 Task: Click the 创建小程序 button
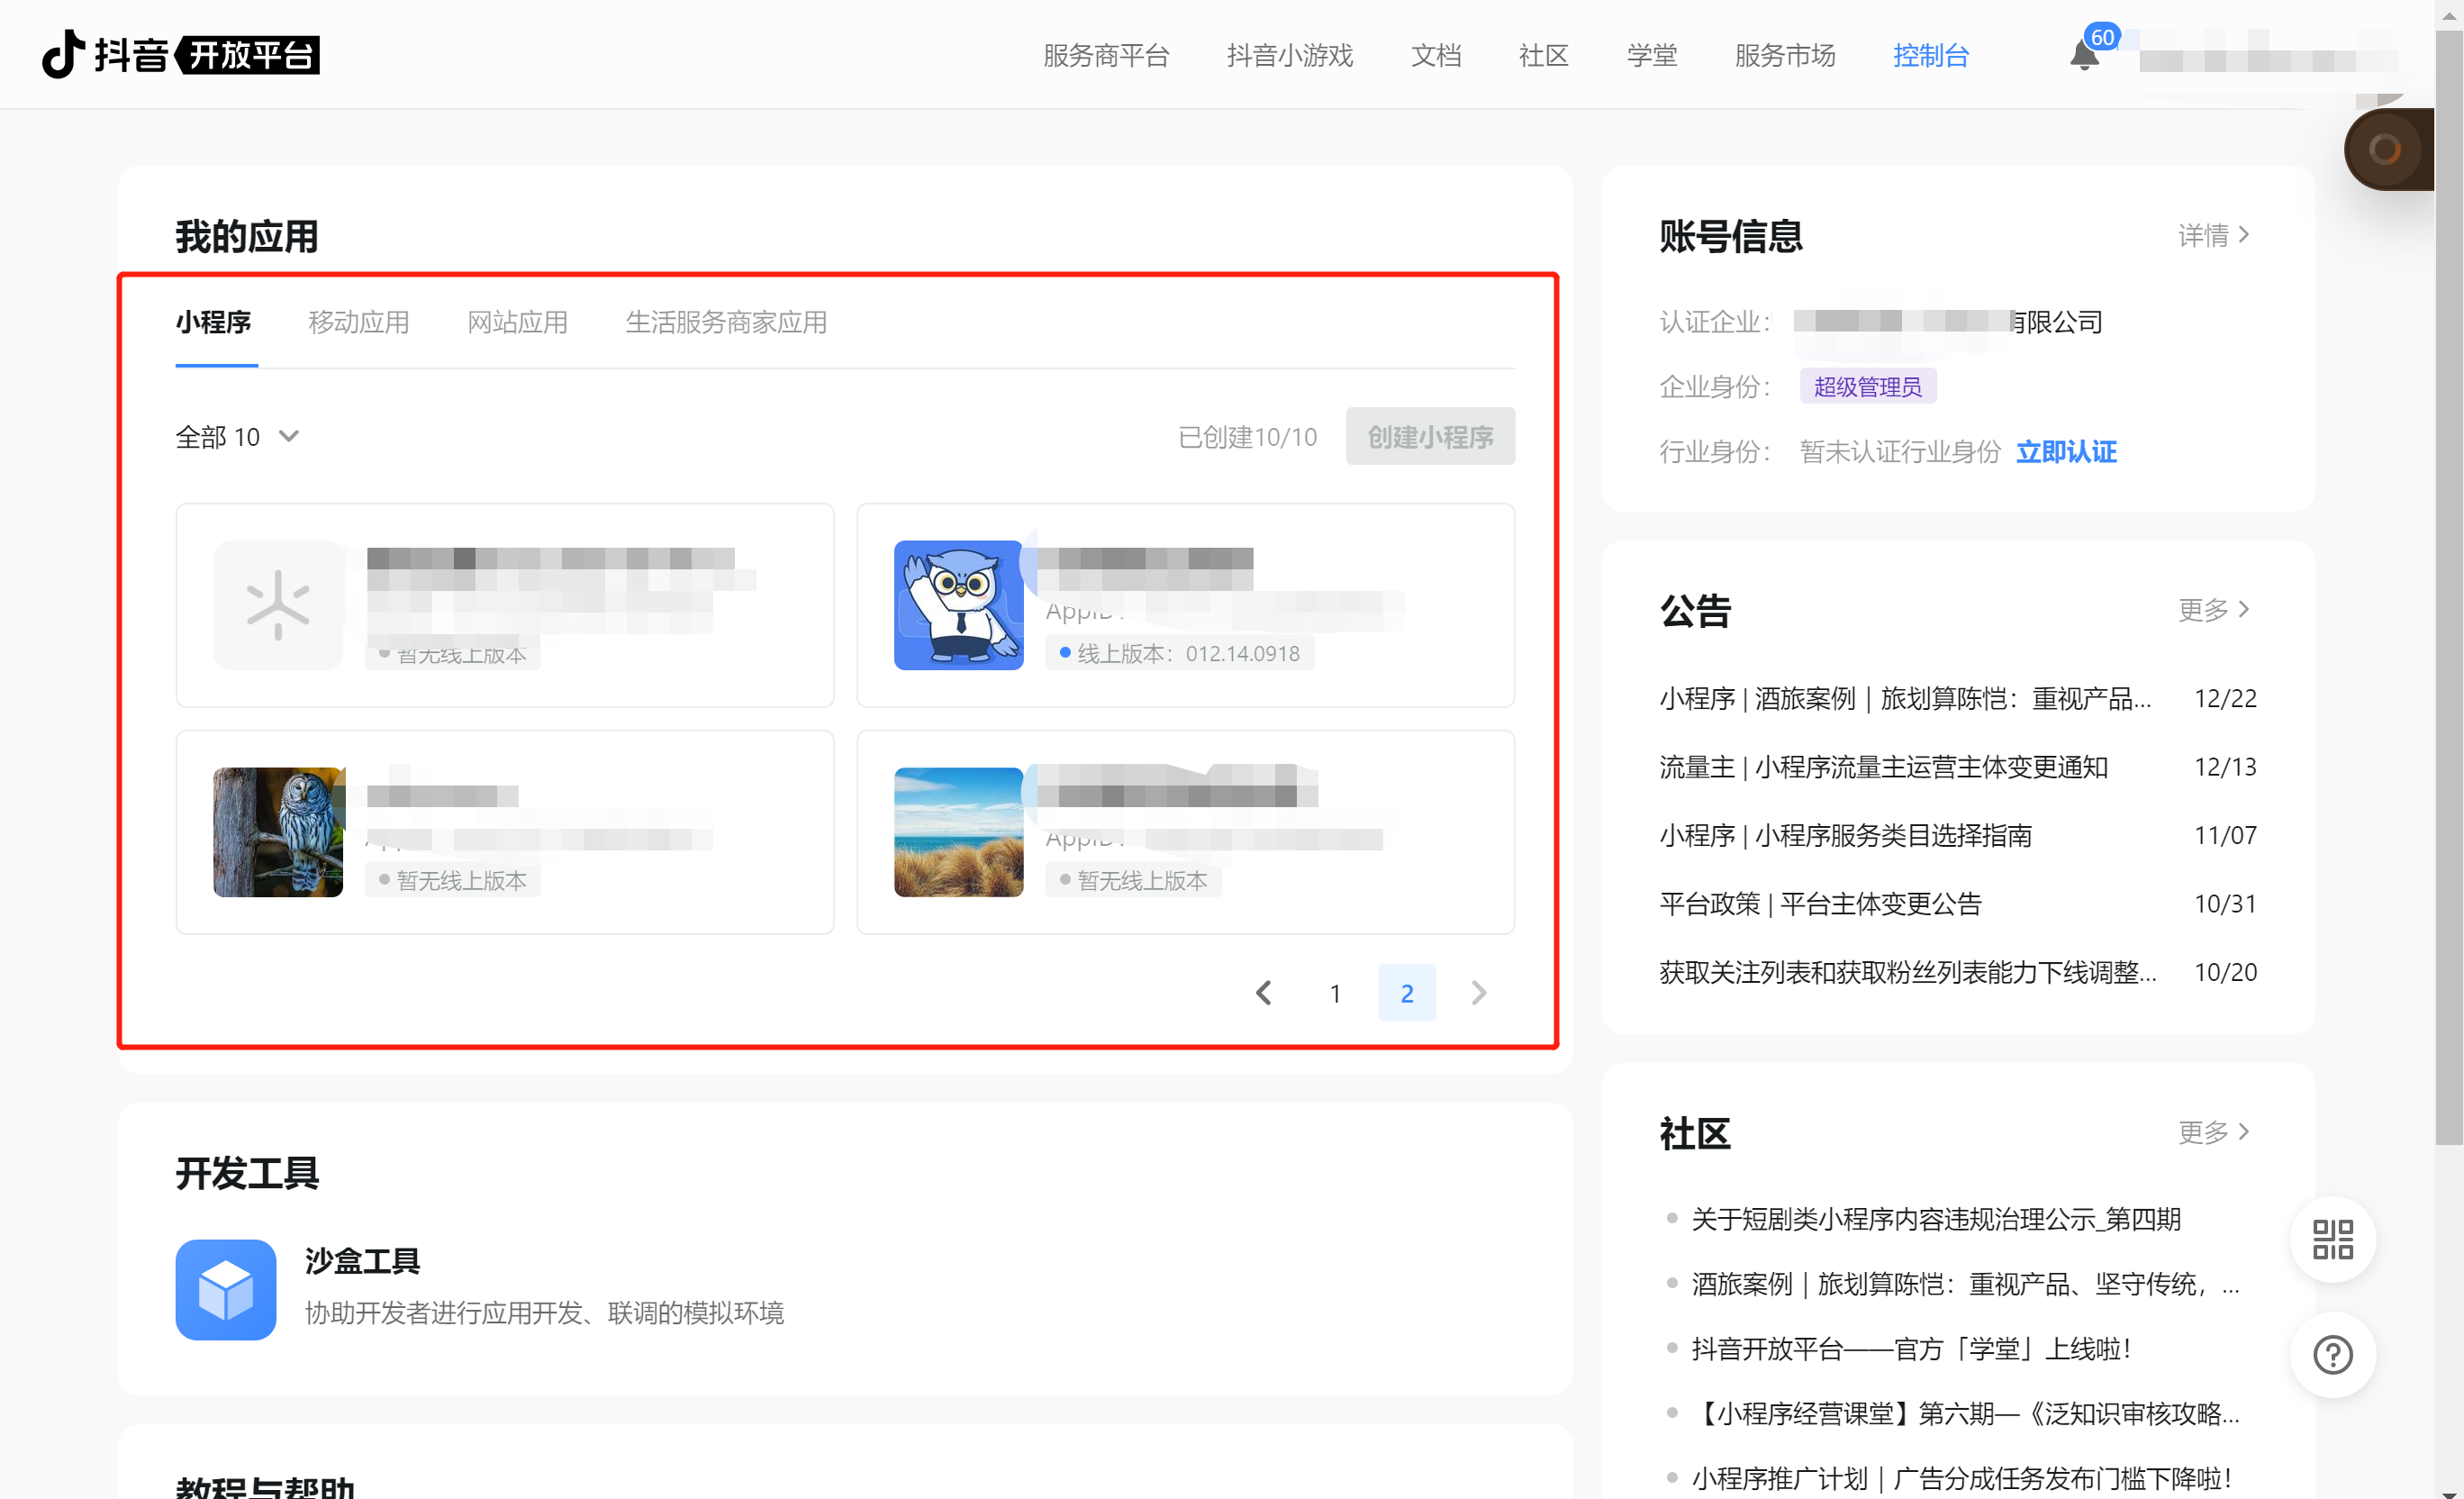click(x=1430, y=436)
